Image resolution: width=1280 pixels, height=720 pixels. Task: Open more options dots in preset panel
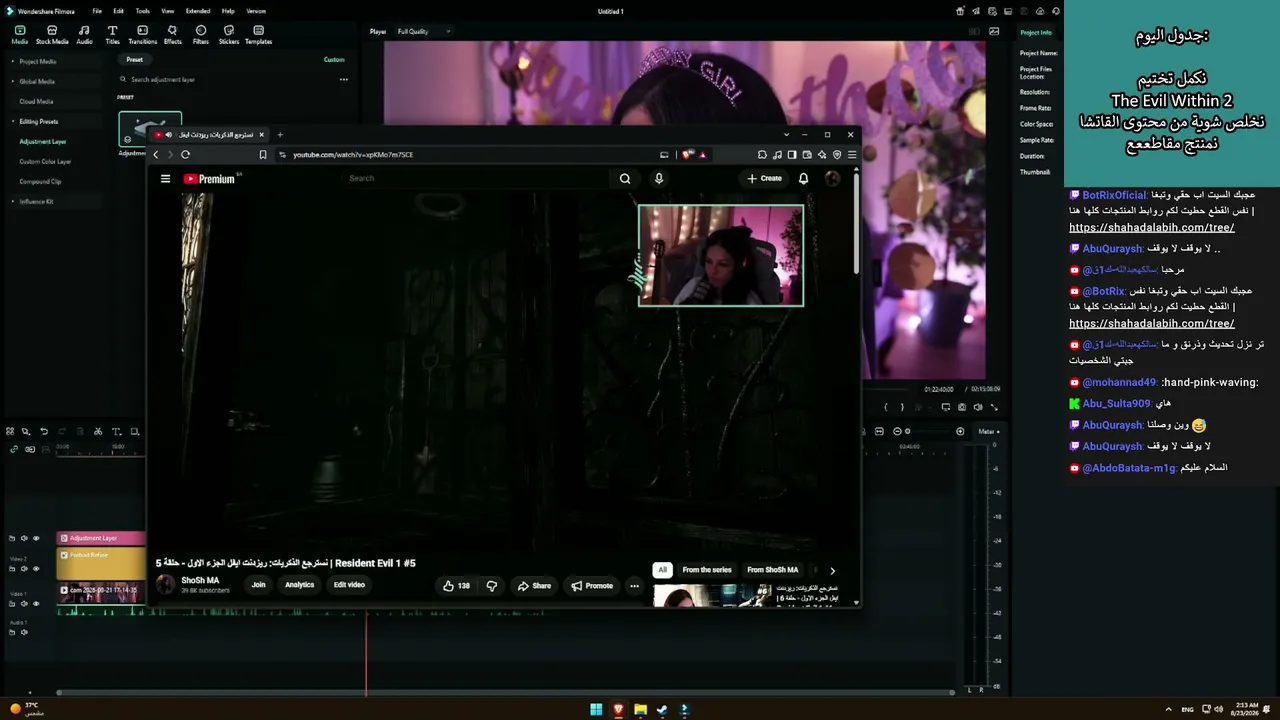(343, 79)
